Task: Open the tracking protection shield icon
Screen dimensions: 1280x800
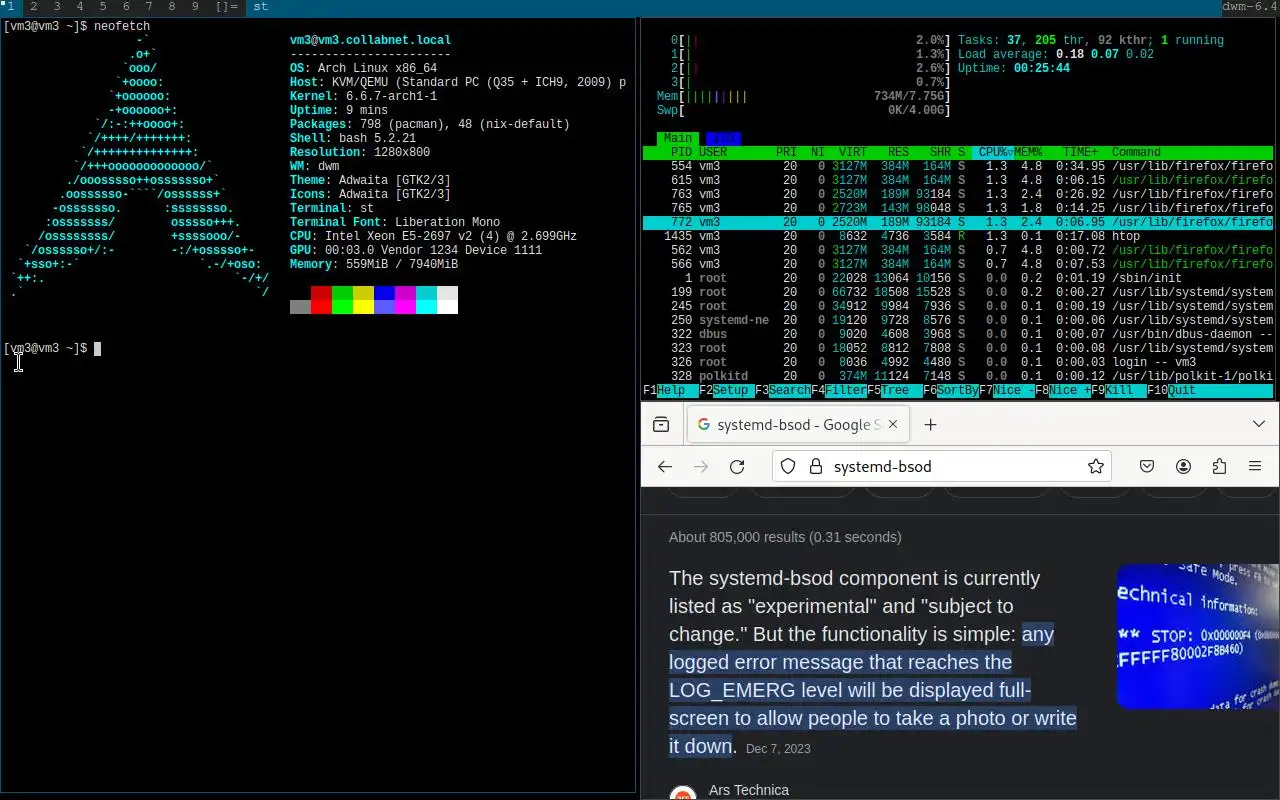Action: point(788,466)
